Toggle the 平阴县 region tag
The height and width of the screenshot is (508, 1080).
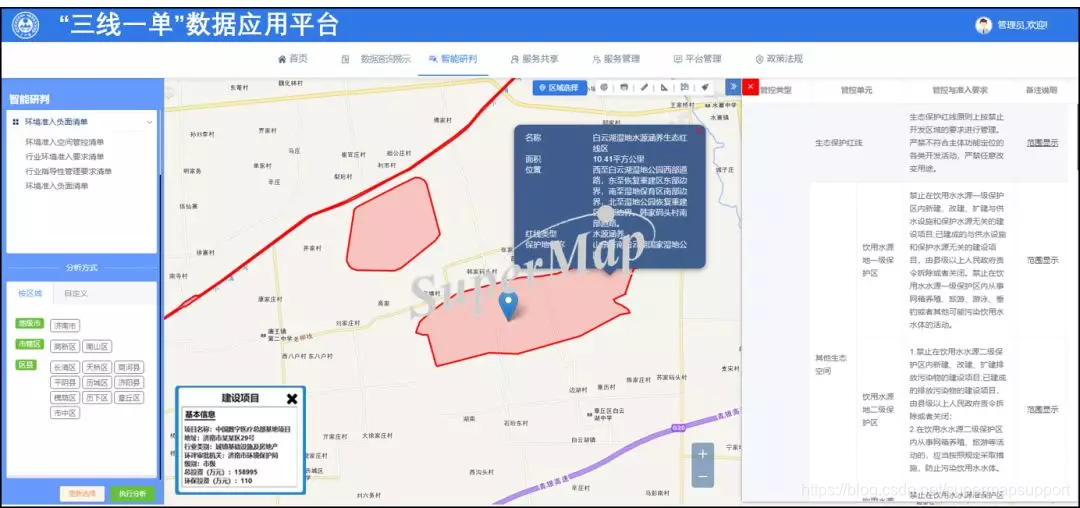(x=65, y=383)
